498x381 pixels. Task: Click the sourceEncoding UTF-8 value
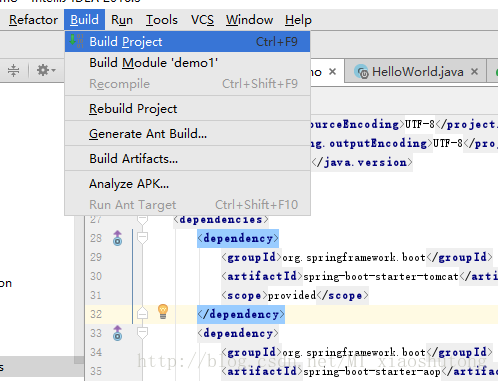[420, 124]
